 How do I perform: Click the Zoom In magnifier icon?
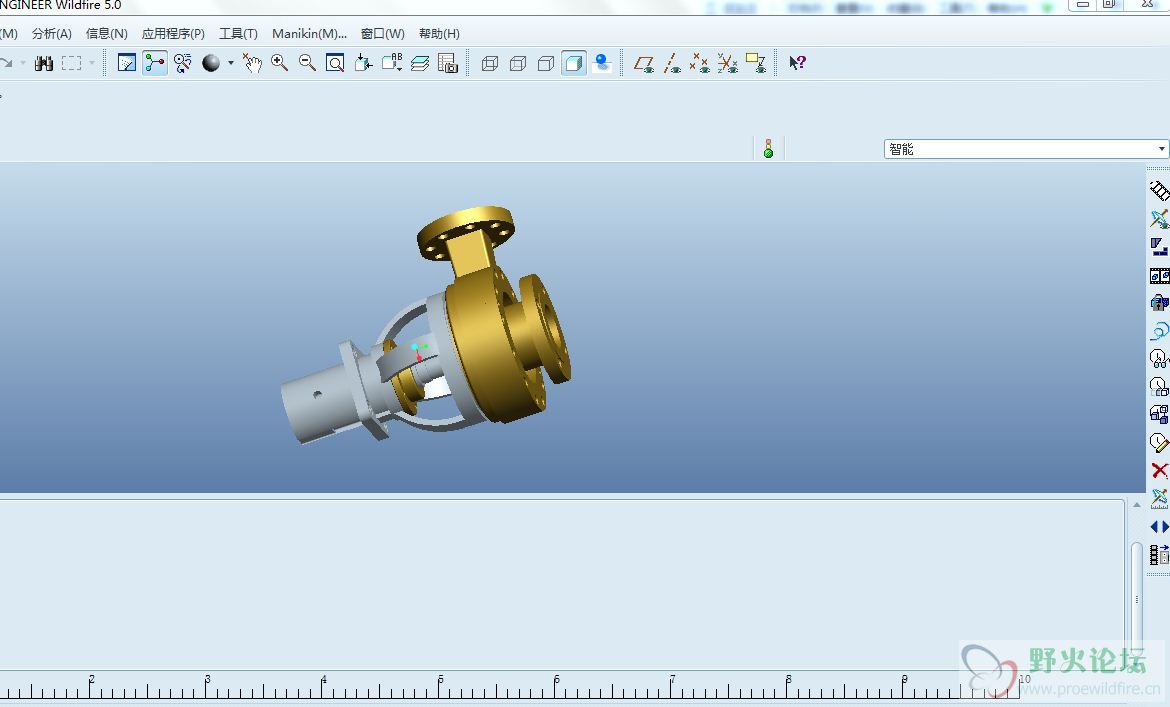[280, 63]
